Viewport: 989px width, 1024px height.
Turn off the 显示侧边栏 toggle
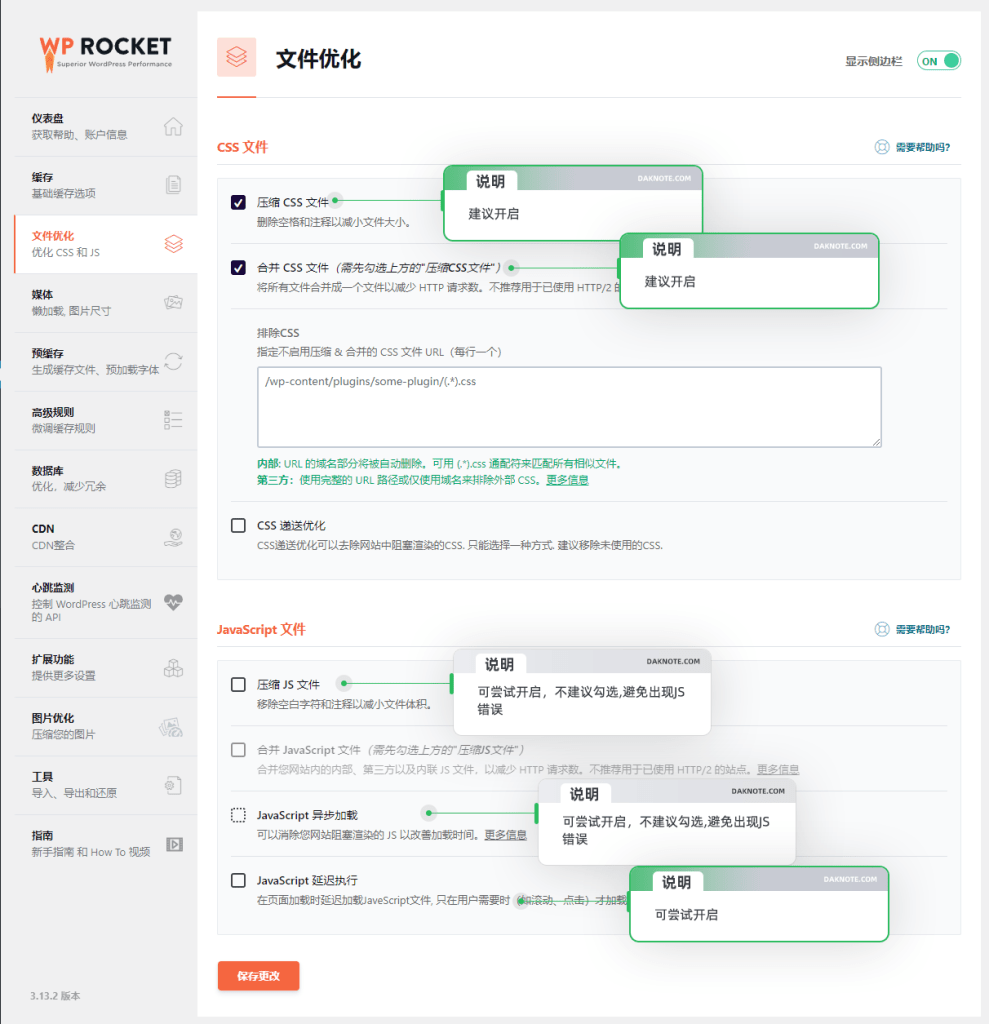click(x=937, y=60)
